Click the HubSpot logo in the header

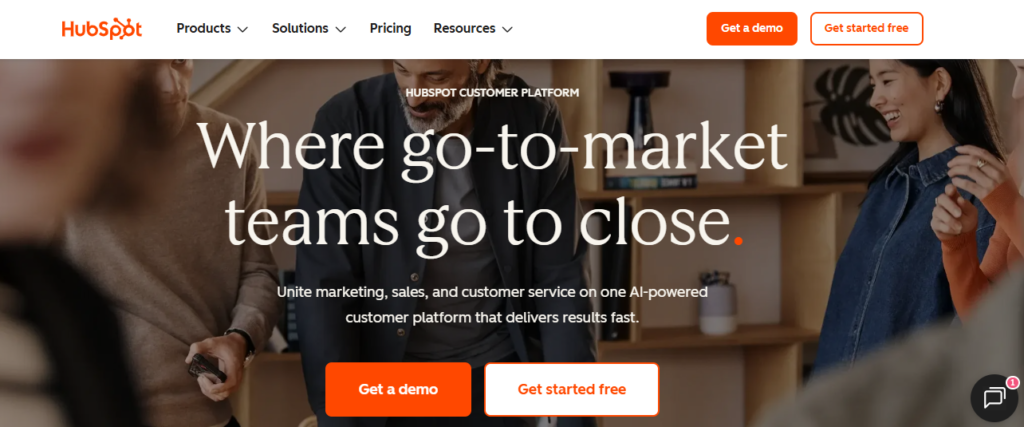(101, 29)
